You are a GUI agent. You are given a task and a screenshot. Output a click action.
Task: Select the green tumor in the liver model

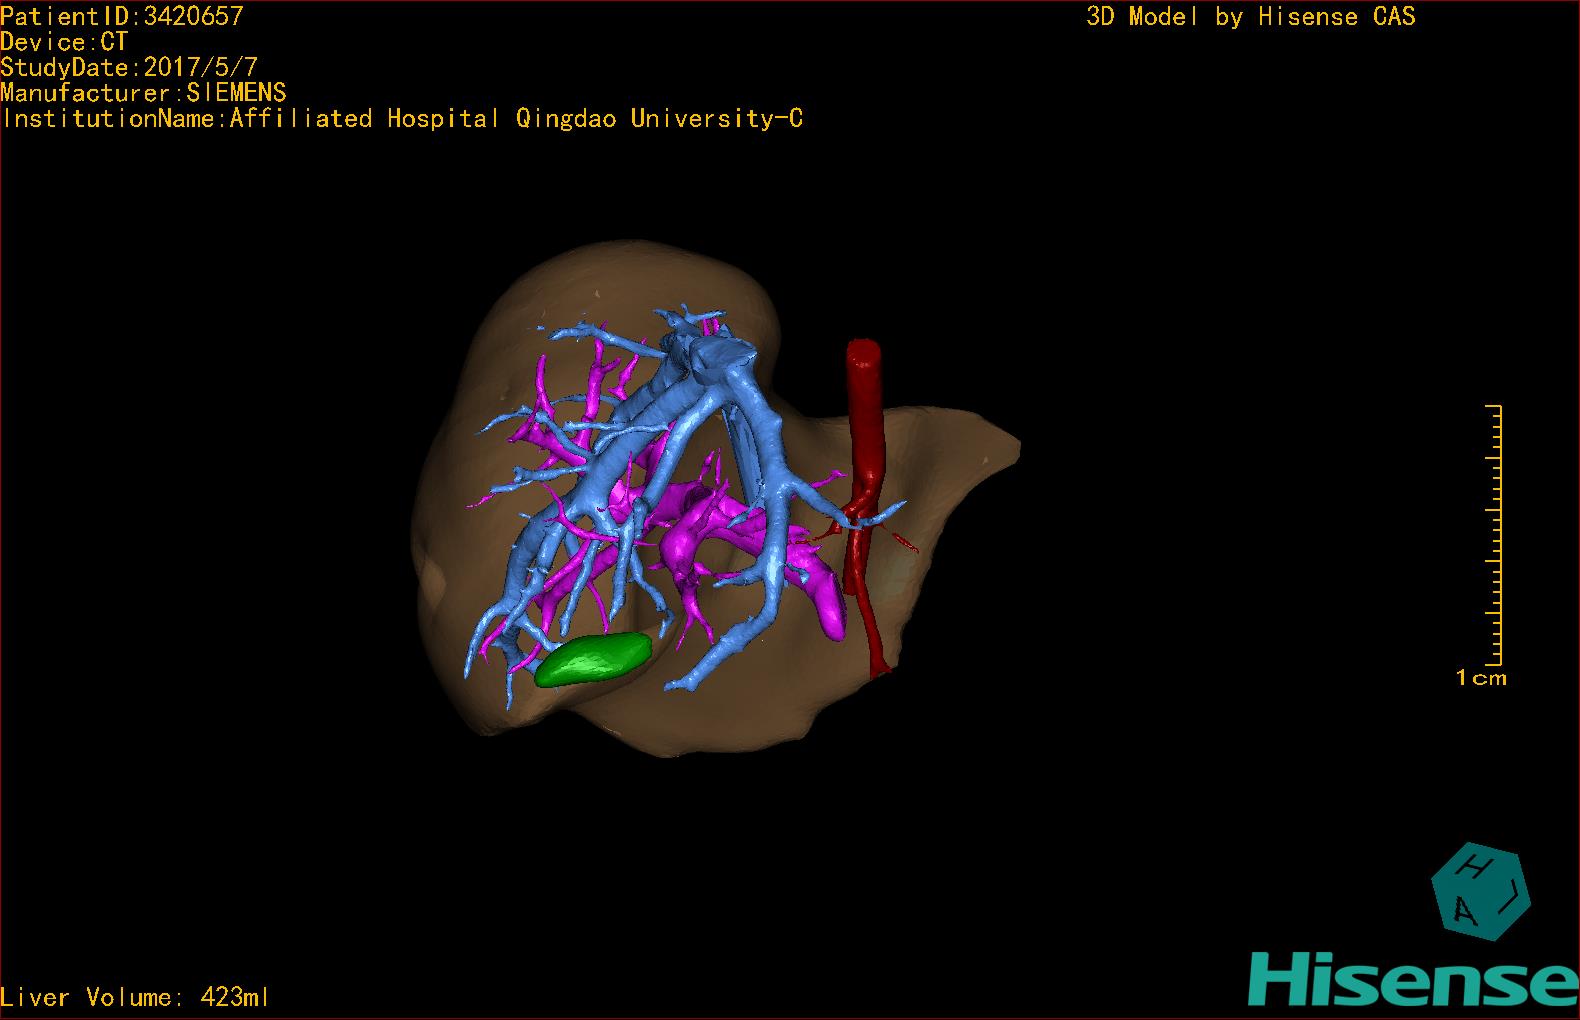(x=593, y=660)
